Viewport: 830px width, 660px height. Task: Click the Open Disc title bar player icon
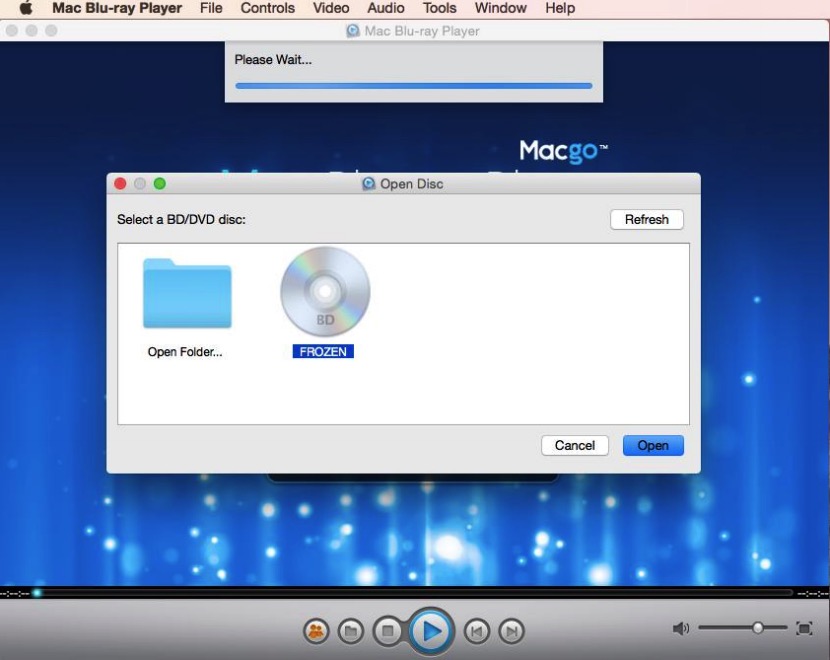click(x=368, y=184)
